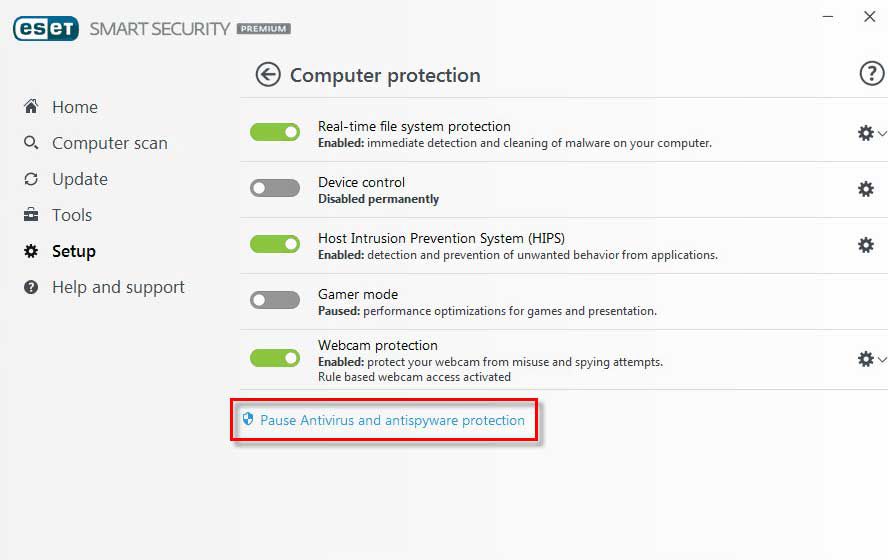Screen dimensions: 888x560
Task: Open Computer scan in the sidebar
Action: tap(109, 143)
